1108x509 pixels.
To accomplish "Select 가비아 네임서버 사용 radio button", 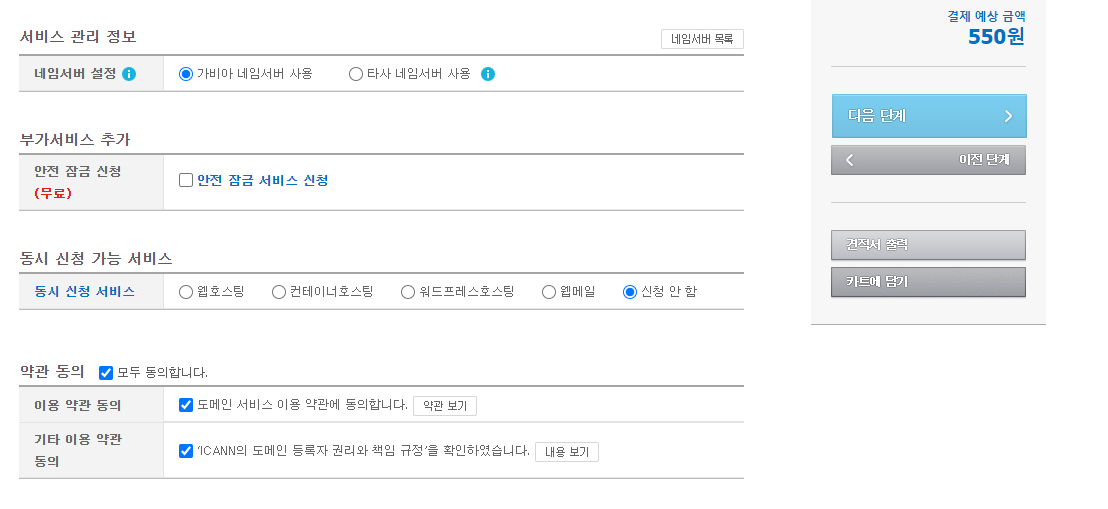I will (x=186, y=74).
